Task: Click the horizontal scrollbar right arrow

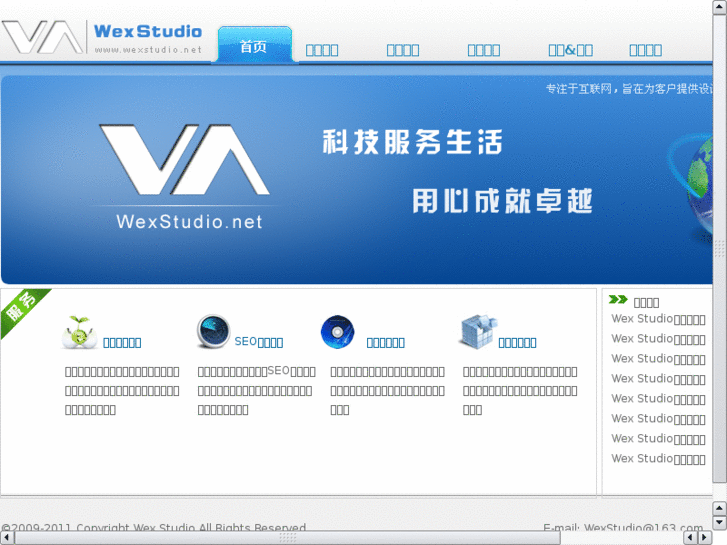Action: click(x=705, y=538)
